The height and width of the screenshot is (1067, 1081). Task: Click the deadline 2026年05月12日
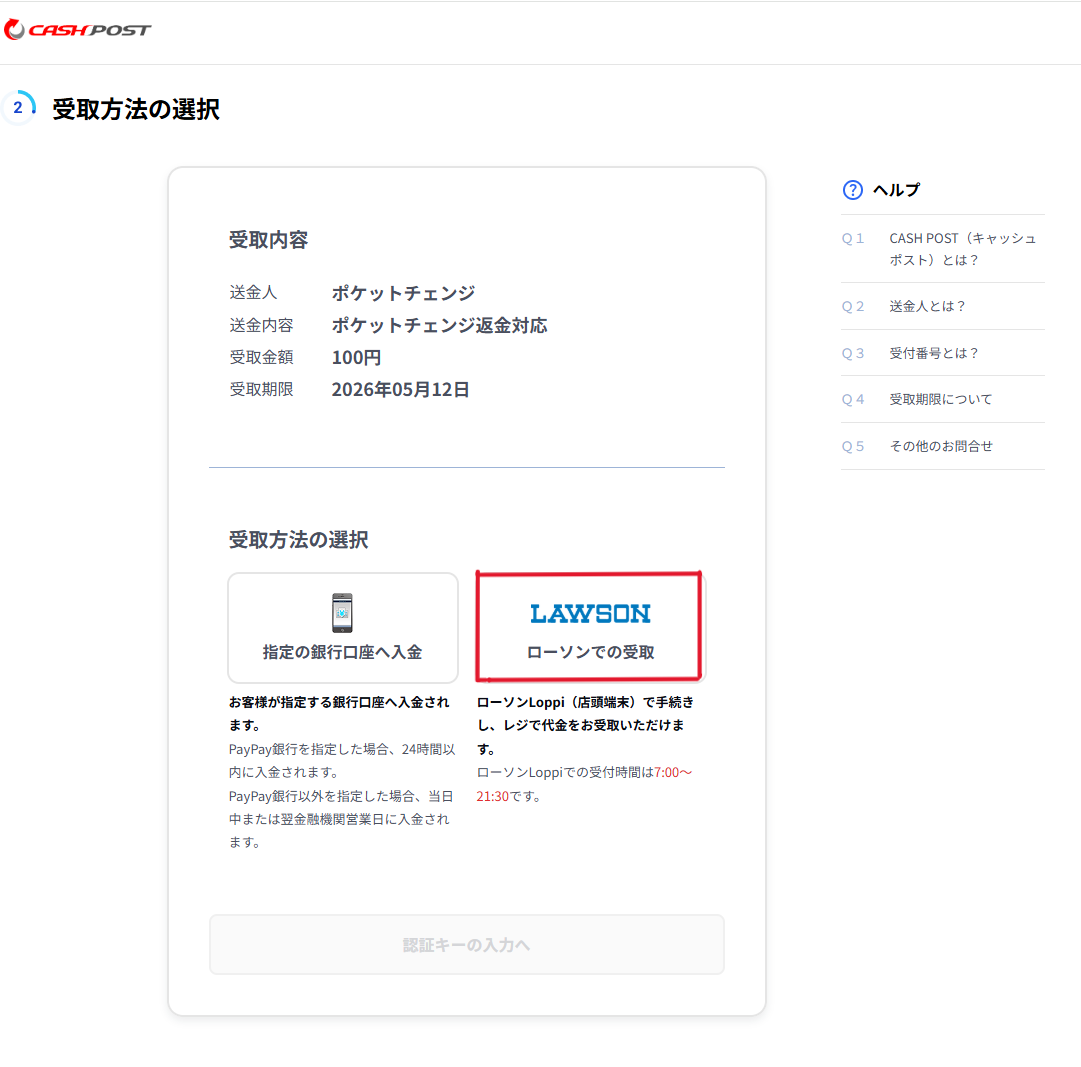click(401, 389)
